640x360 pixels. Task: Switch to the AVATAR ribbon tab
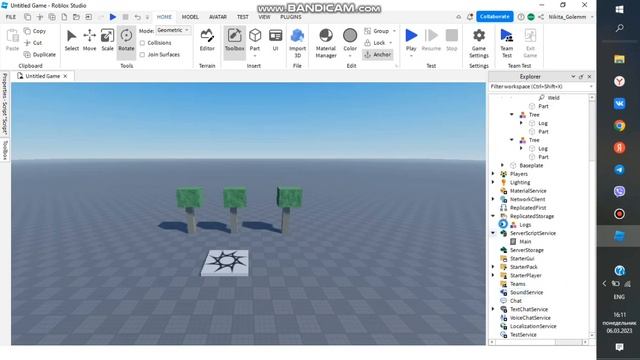(218, 17)
